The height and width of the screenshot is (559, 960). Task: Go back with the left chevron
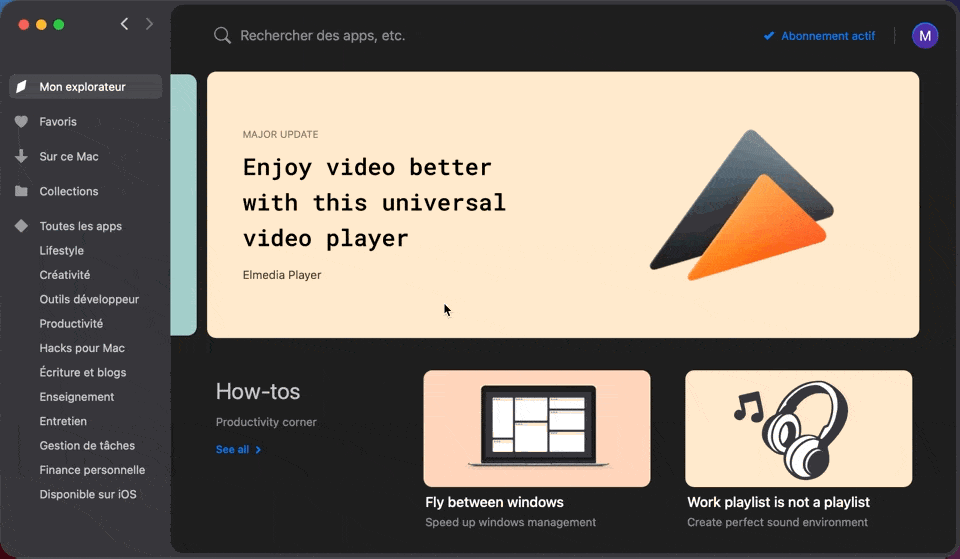(x=124, y=24)
